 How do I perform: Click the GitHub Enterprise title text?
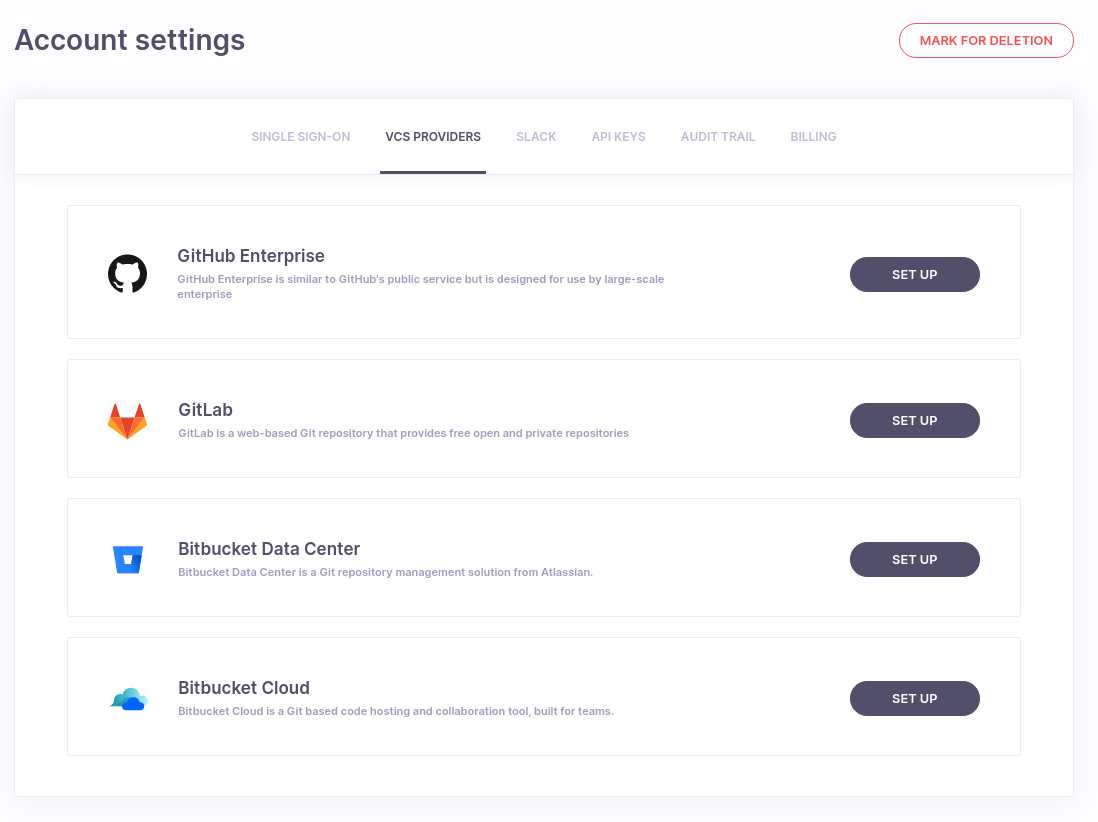pyautogui.click(x=250, y=256)
